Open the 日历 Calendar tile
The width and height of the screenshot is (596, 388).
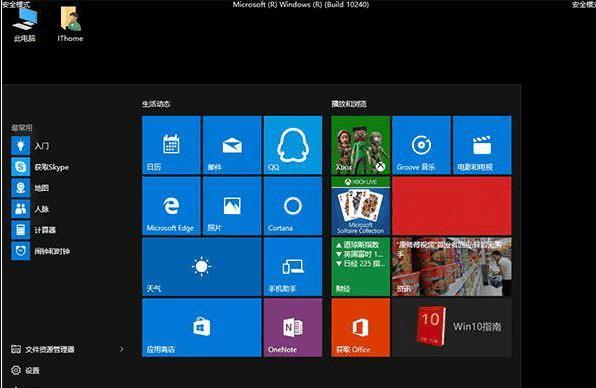(171, 145)
